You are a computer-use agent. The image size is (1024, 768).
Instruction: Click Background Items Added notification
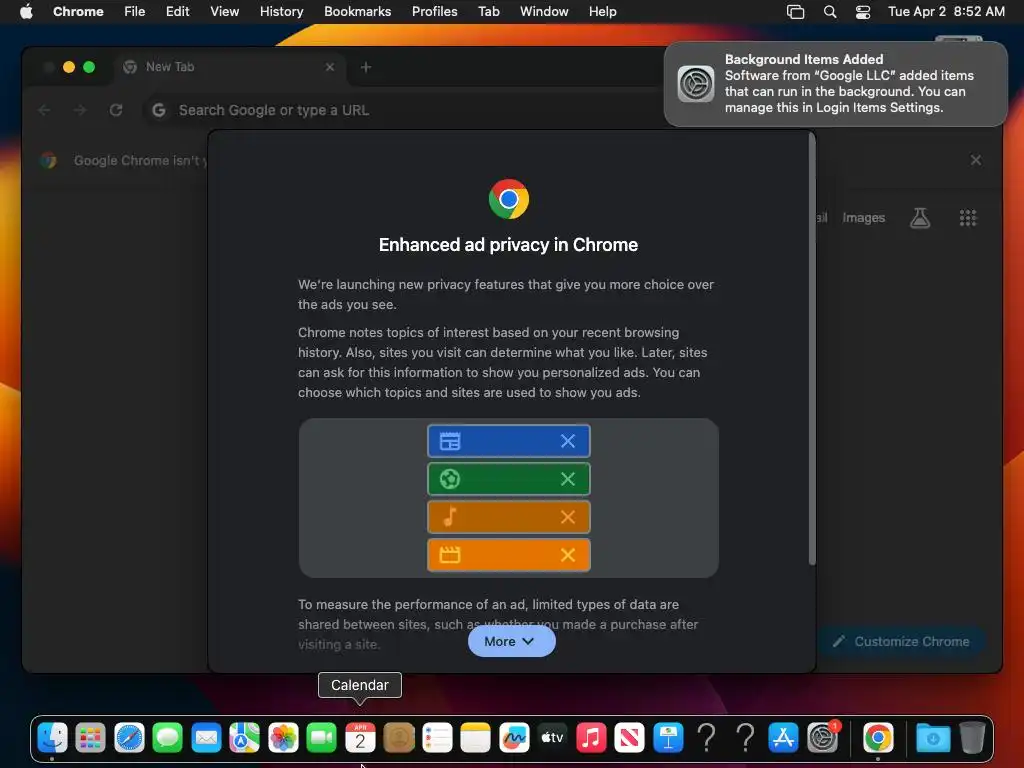pyautogui.click(x=836, y=84)
